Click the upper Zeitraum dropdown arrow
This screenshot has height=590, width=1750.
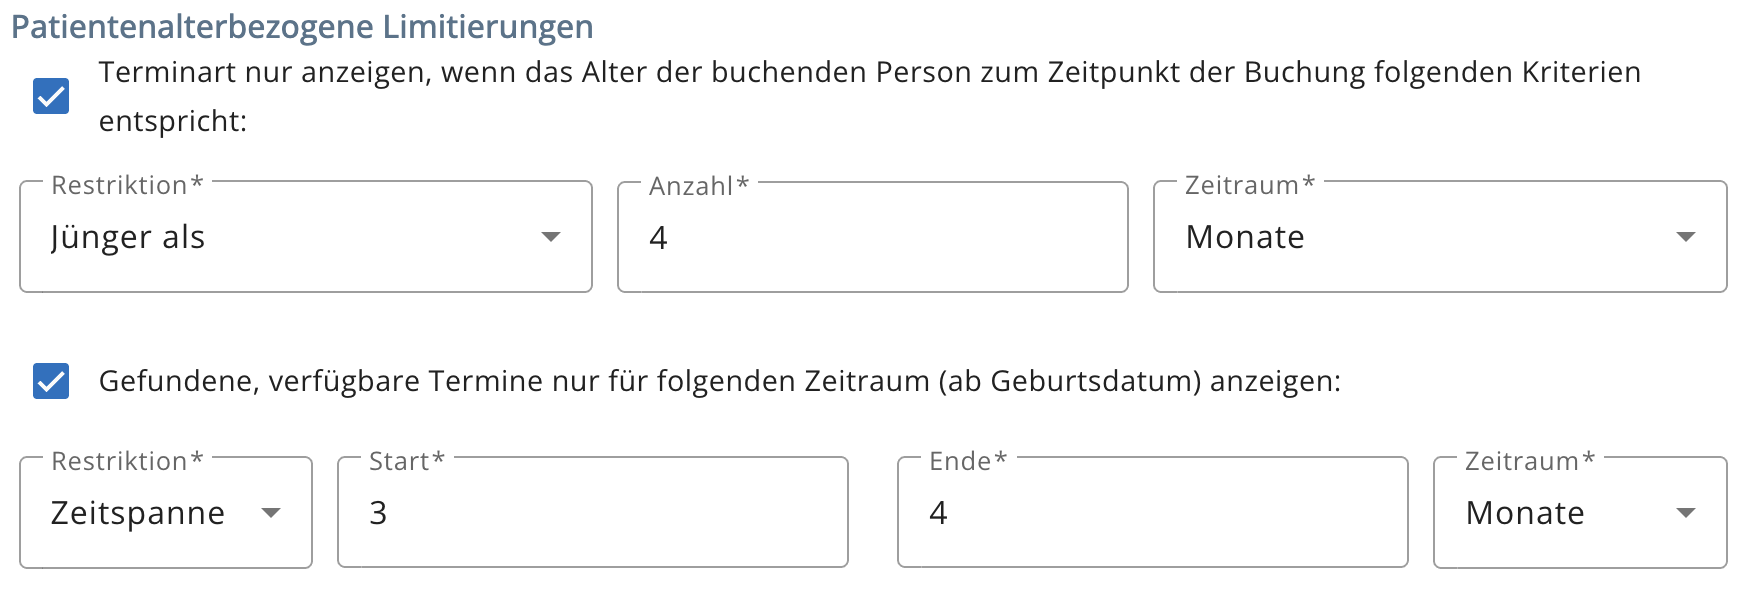point(1686,237)
